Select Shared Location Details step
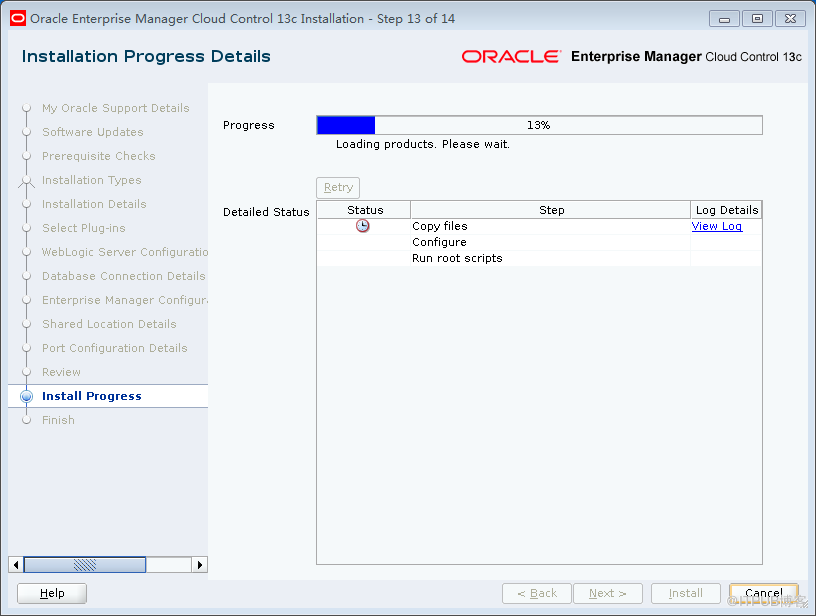Screen dimensions: 816x616 (109, 324)
